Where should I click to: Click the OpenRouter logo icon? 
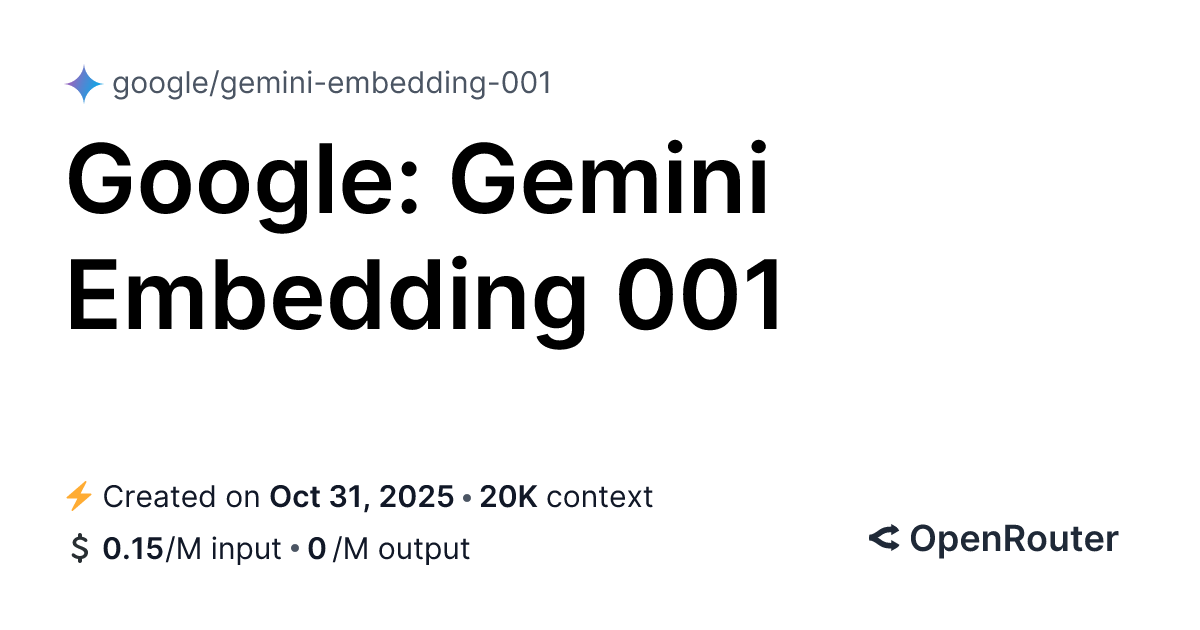click(884, 539)
